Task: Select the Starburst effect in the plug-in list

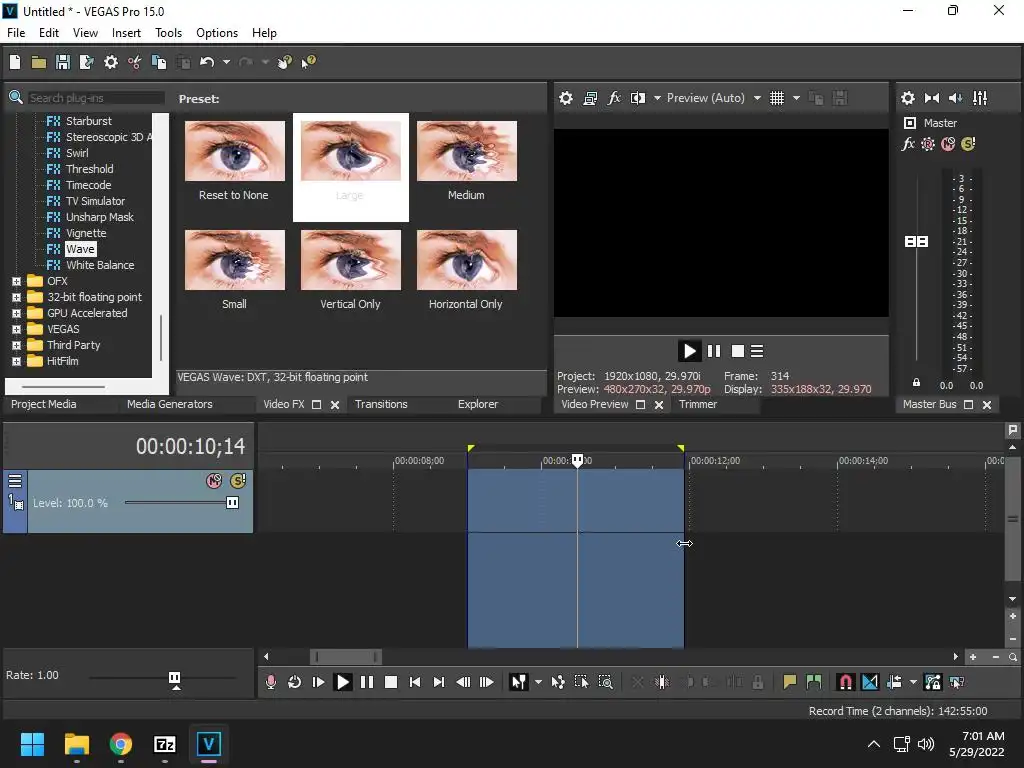Action: tap(89, 121)
